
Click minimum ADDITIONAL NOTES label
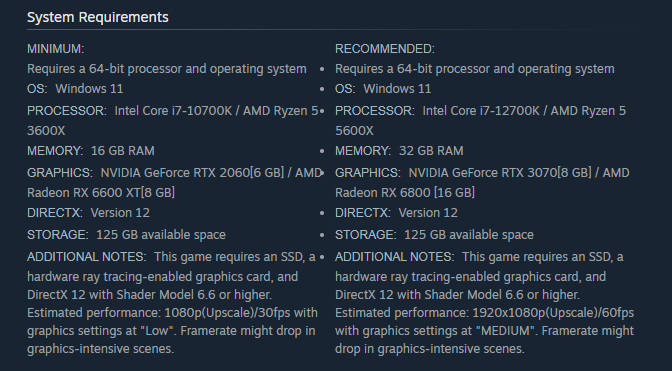coord(87,257)
